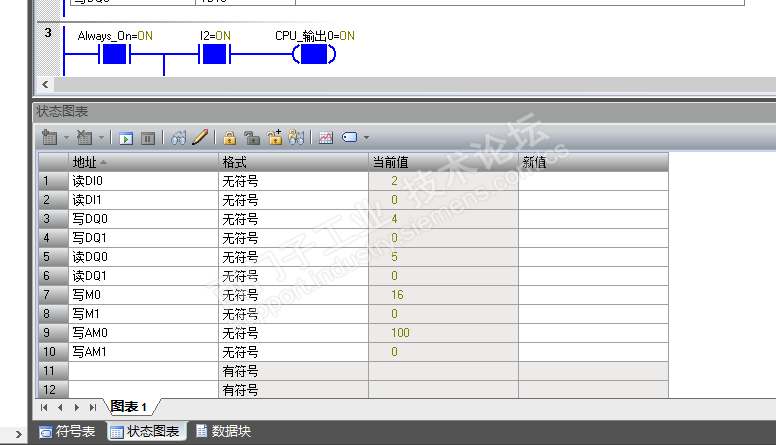
Task: Click the new value cell for 写DQ0
Action: tap(593, 219)
